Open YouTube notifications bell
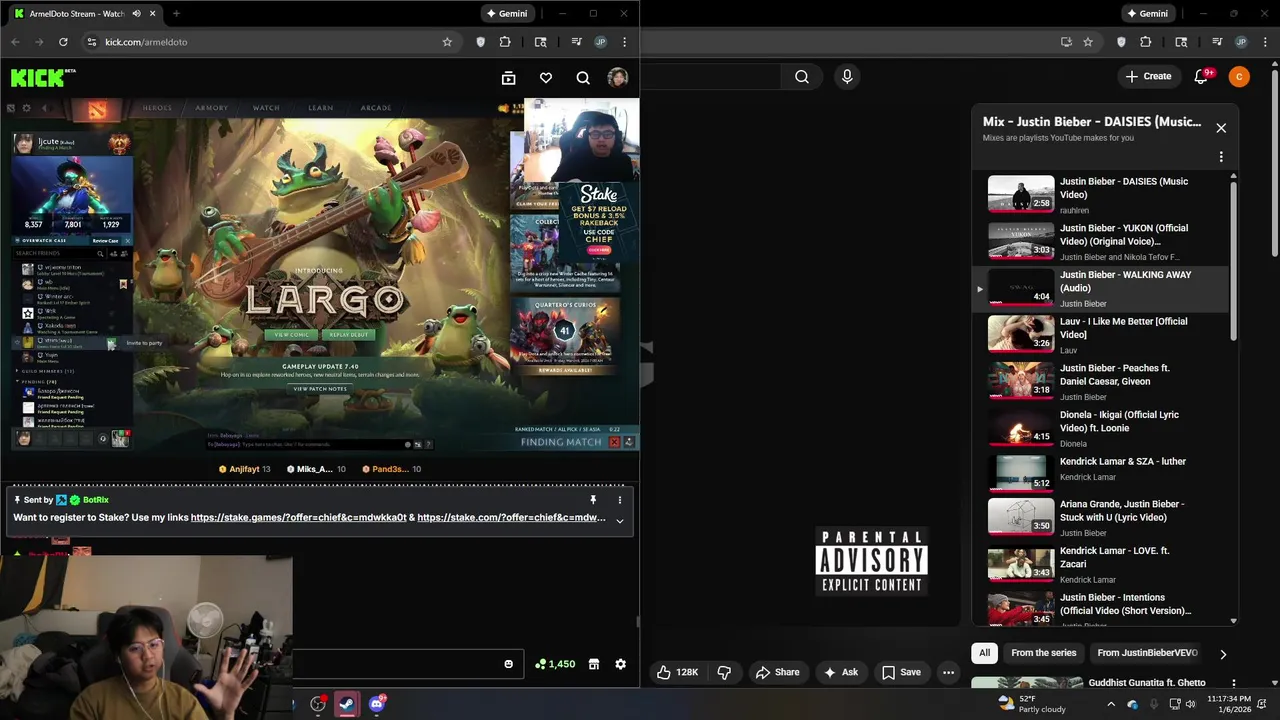Image resolution: width=1280 pixels, height=720 pixels. [x=1202, y=76]
